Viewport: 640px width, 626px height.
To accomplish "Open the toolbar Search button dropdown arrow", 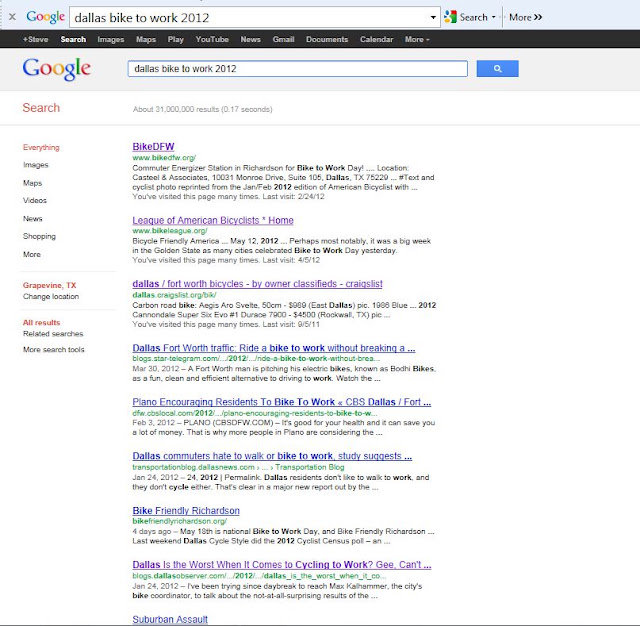I will point(493,17).
